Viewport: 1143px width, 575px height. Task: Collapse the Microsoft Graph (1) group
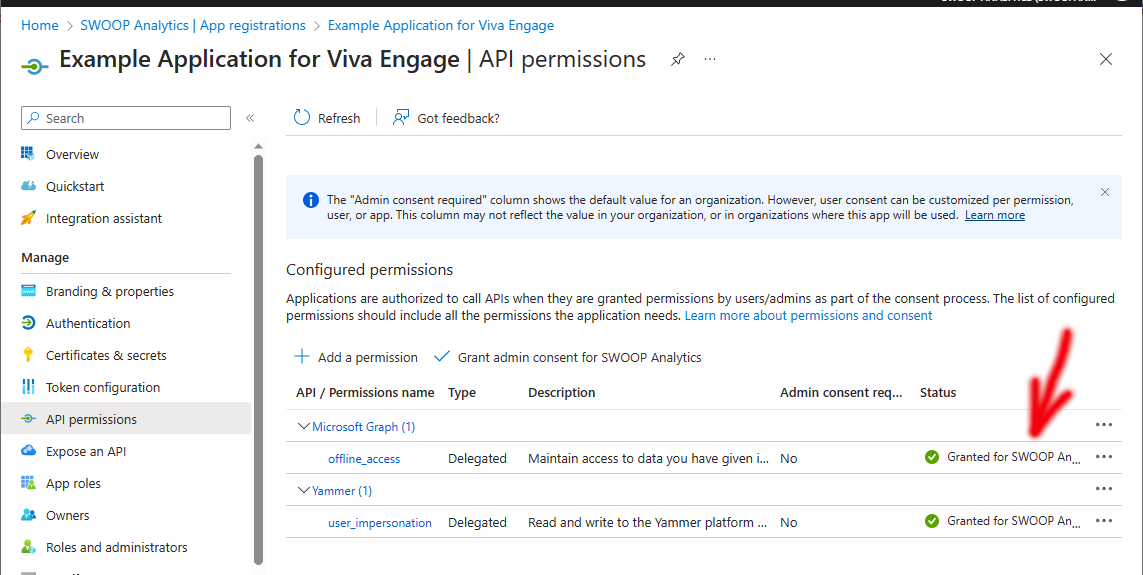pos(304,426)
